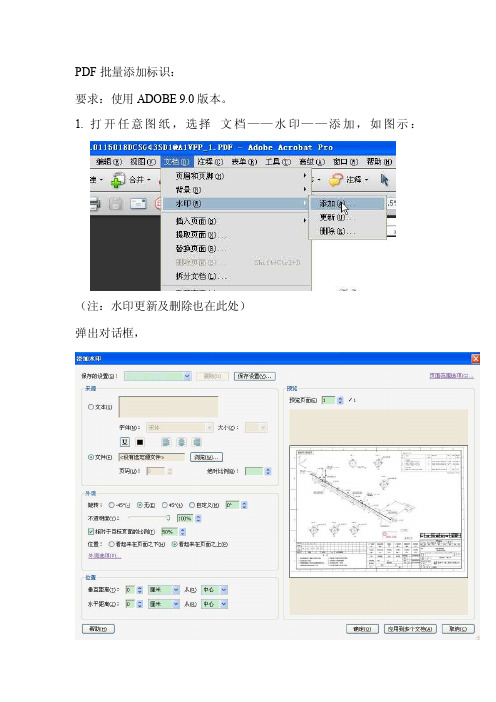Select appear on top of page (页面之上) radio
Image resolution: width=496 pixels, height=702 pixels.
(x=174, y=544)
